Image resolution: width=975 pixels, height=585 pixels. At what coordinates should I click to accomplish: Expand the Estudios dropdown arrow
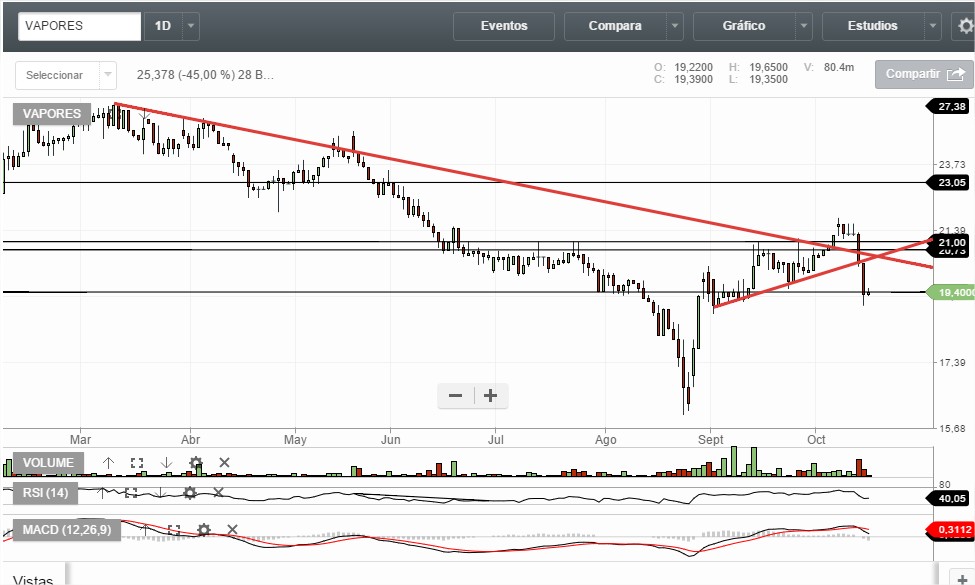click(932, 26)
